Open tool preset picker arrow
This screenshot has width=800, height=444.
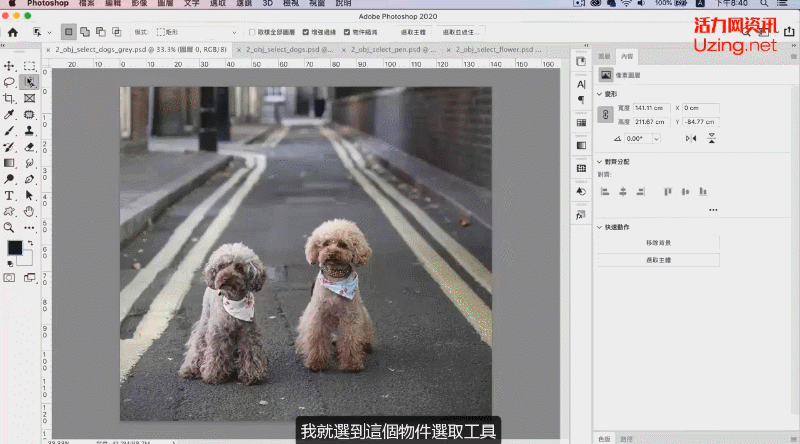point(49,33)
